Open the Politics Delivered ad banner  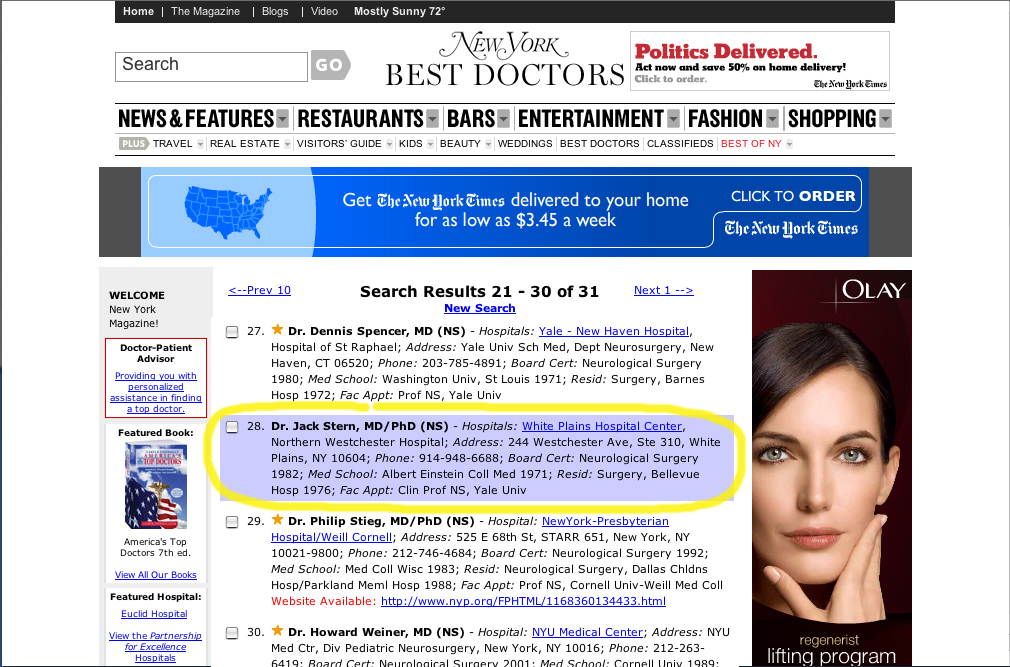(x=760, y=61)
